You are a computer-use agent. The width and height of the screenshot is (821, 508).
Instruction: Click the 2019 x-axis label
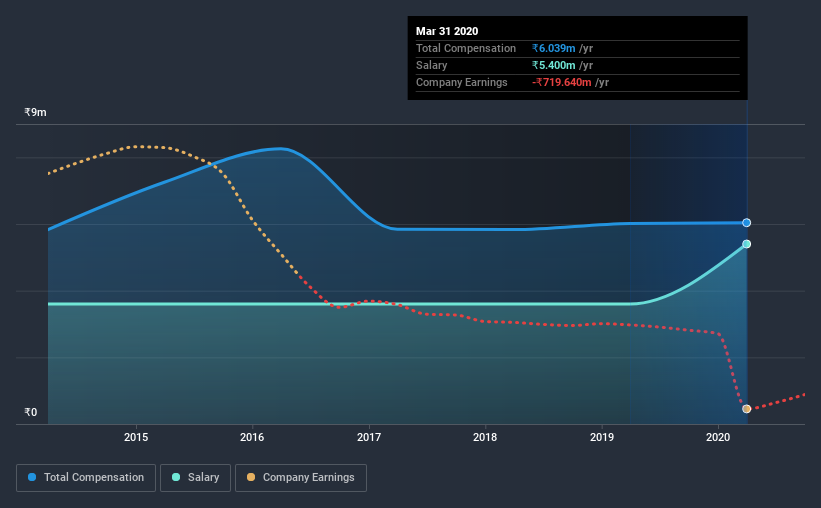(x=602, y=437)
